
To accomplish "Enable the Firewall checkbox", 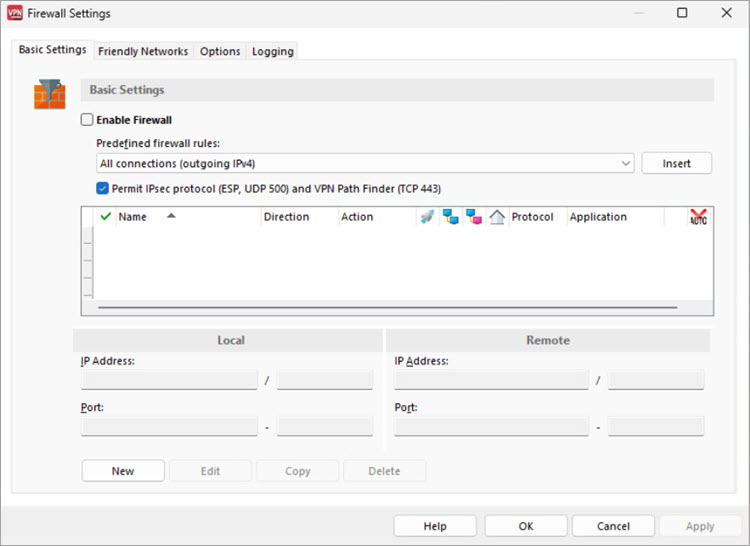I will (x=87, y=120).
